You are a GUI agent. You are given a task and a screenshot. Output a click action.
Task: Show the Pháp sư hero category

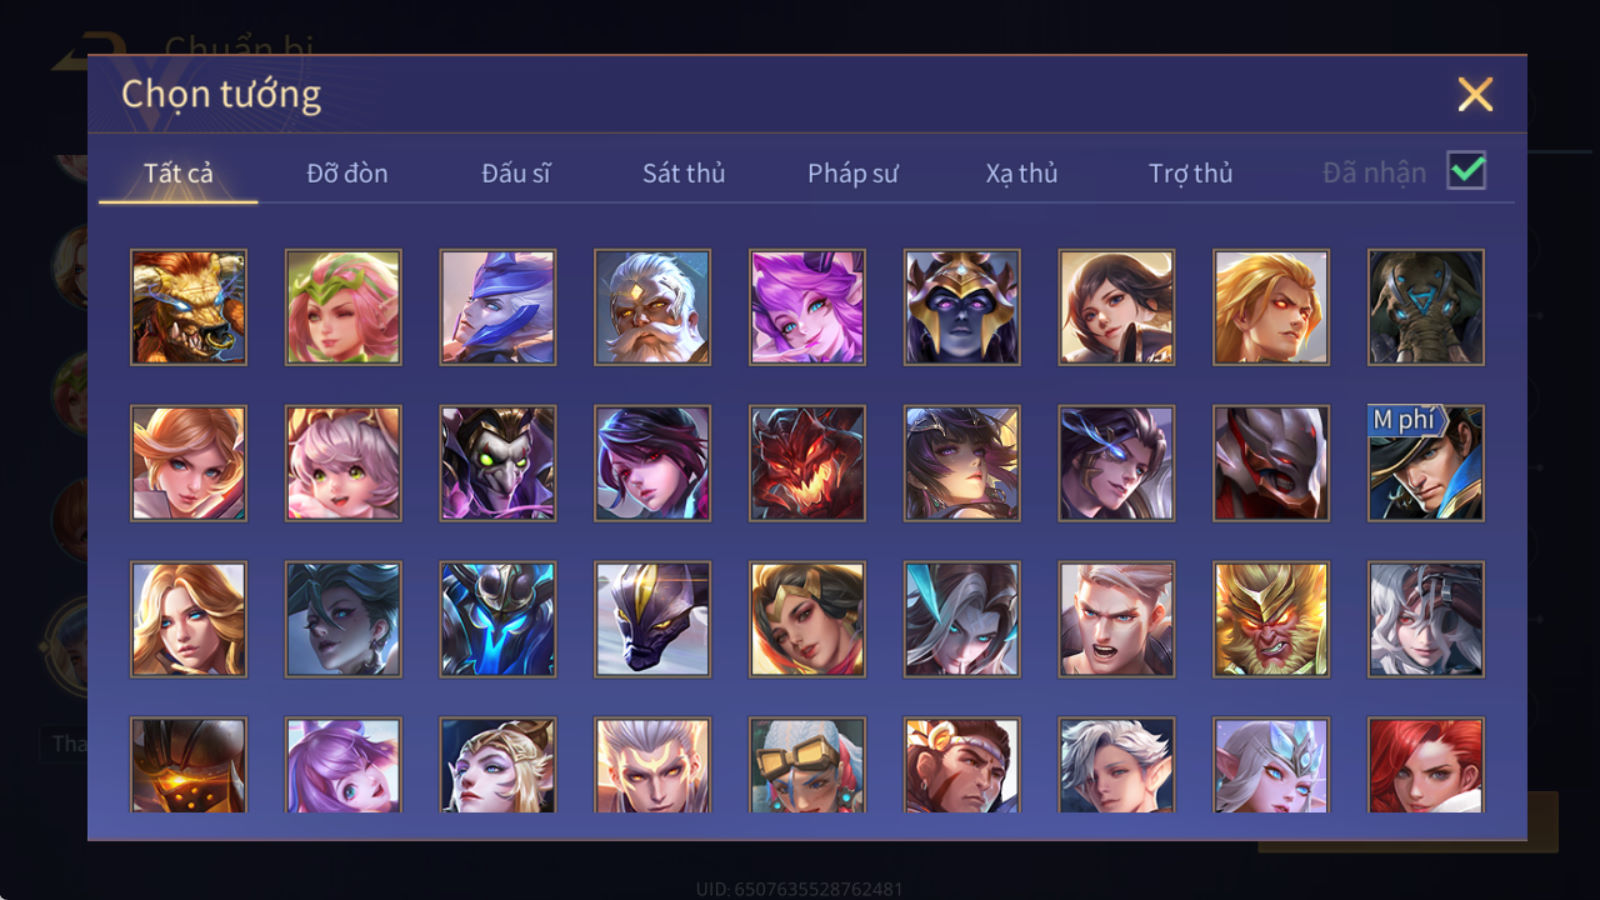[x=853, y=173]
